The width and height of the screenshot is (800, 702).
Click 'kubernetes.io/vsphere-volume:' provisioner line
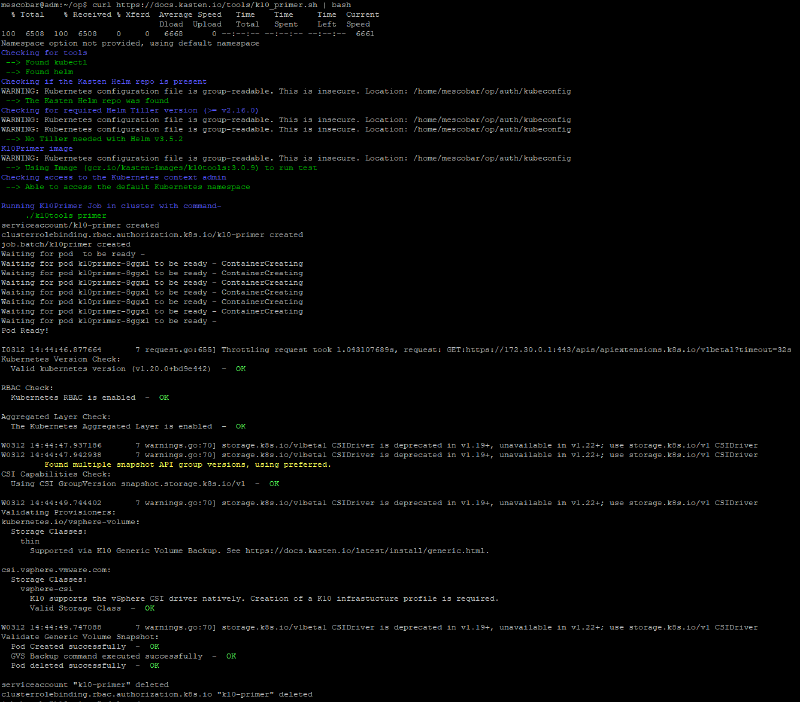click(x=70, y=522)
